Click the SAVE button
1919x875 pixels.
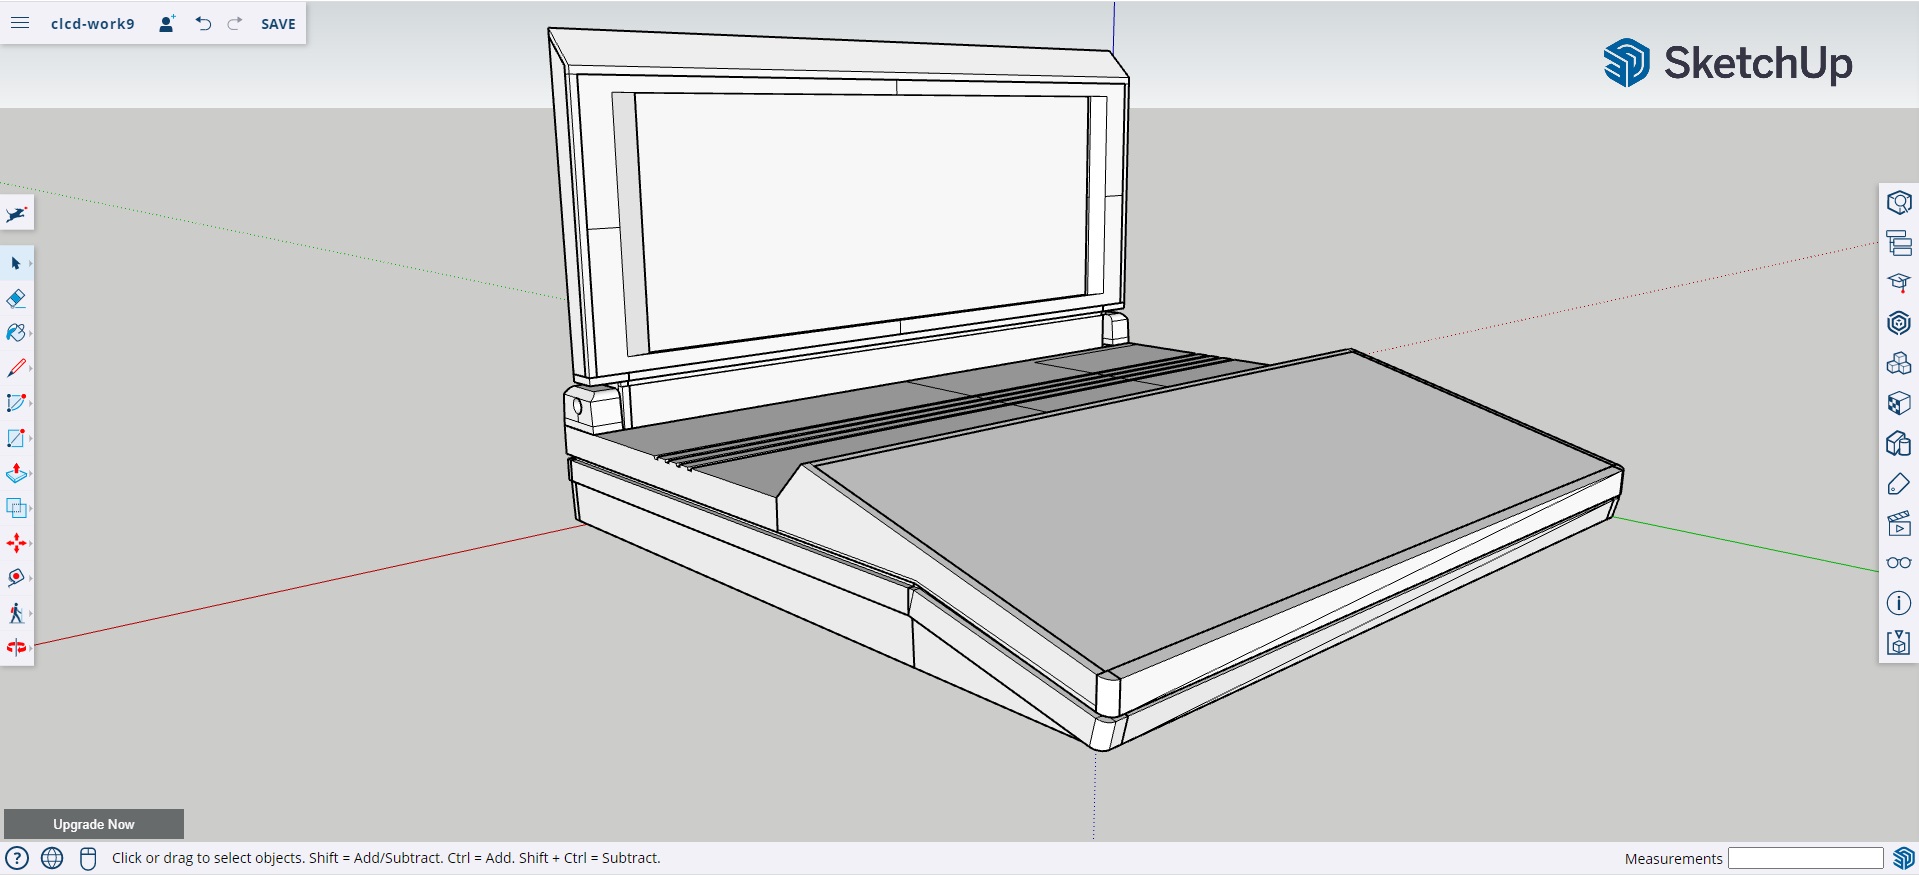coord(278,24)
